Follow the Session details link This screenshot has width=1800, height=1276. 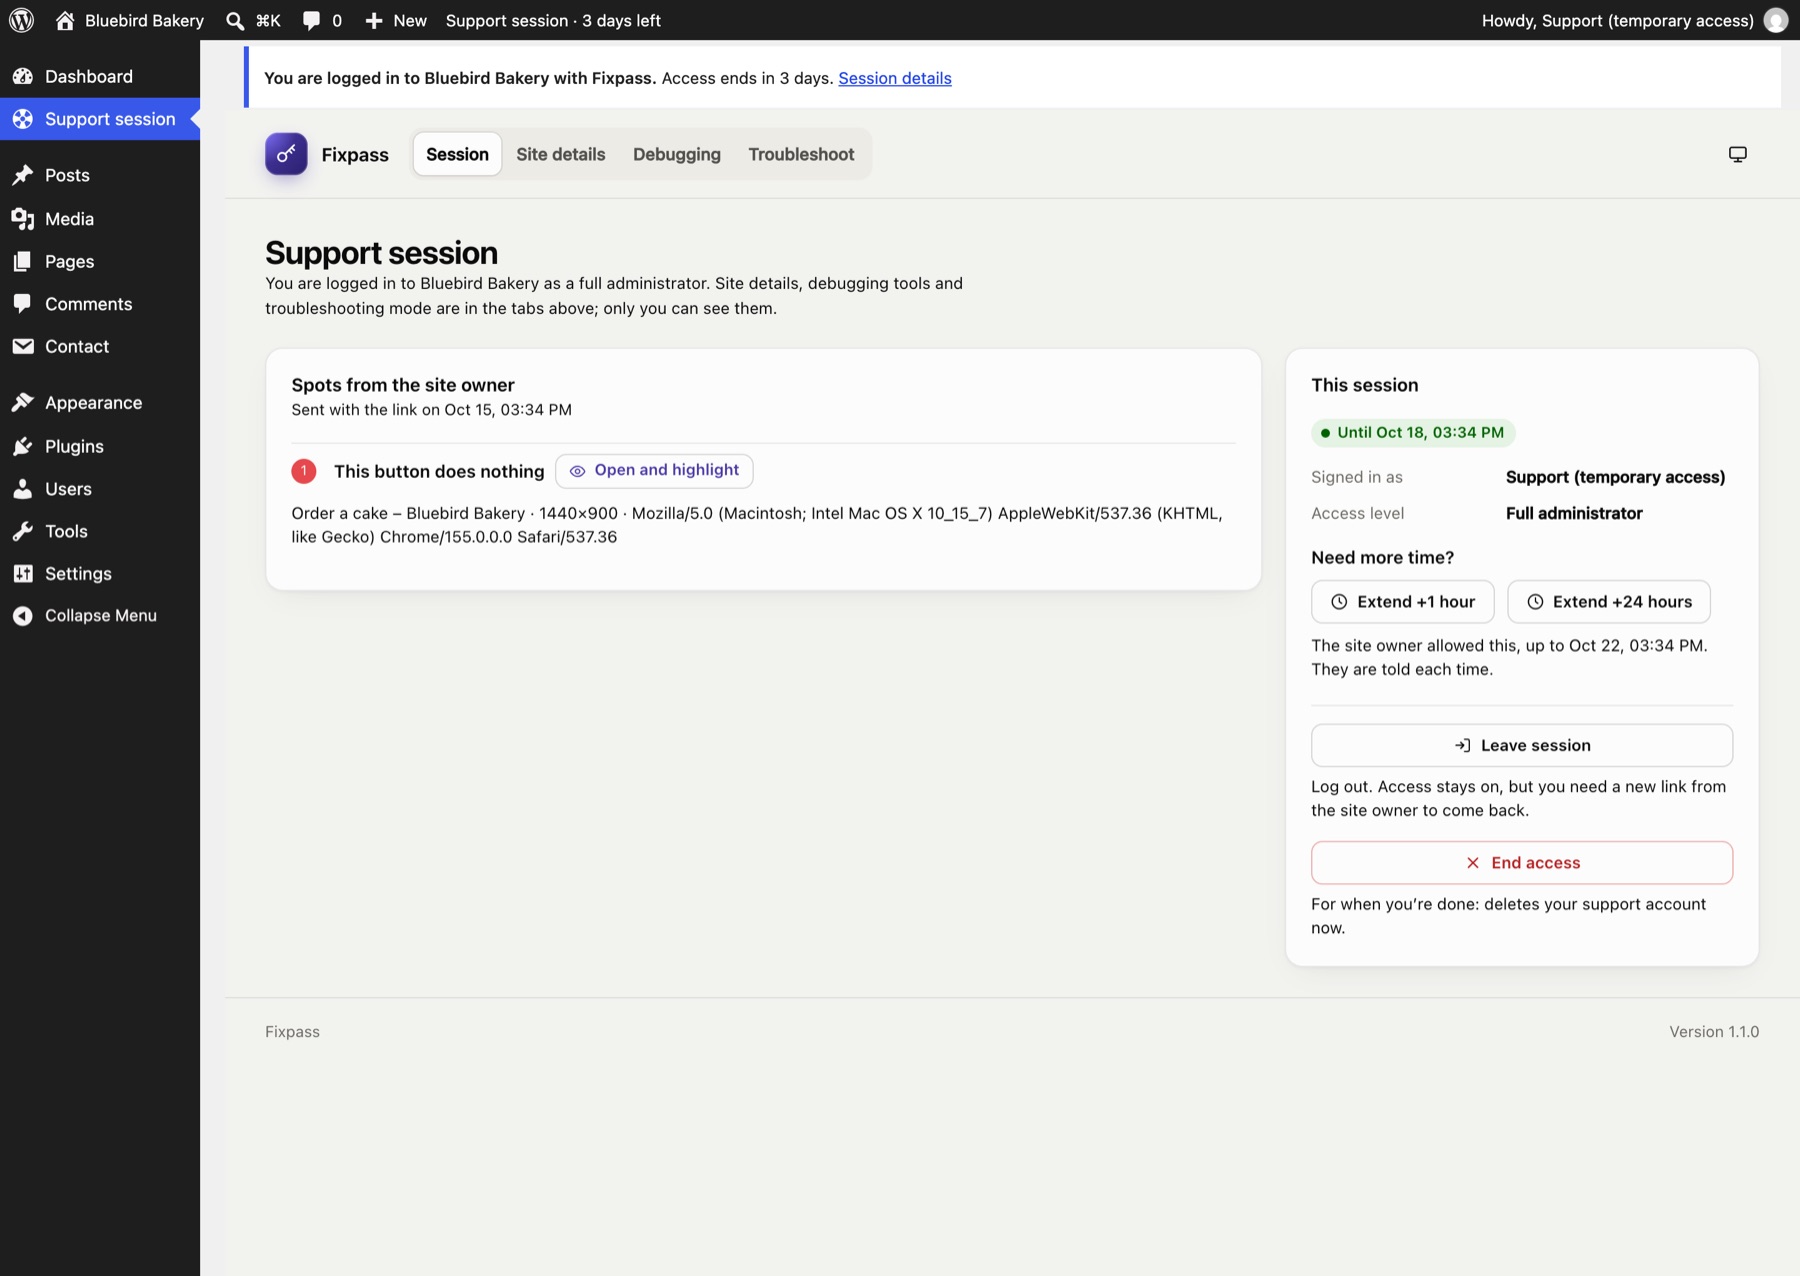point(895,78)
